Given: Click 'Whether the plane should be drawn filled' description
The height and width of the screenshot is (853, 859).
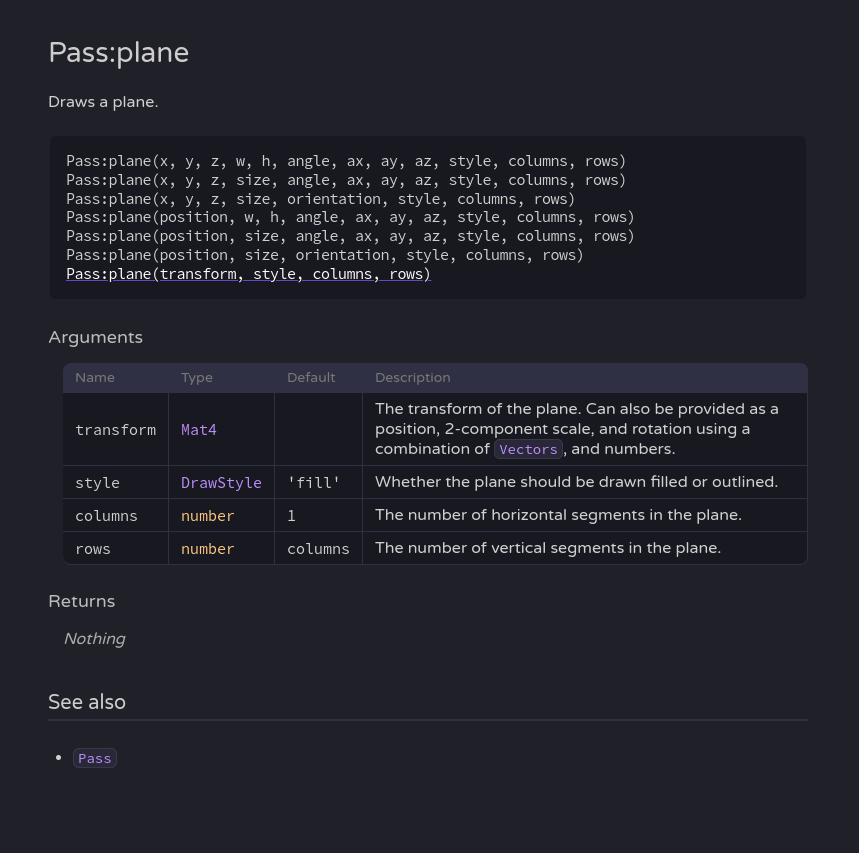Looking at the screenshot, I should click(x=576, y=482).
